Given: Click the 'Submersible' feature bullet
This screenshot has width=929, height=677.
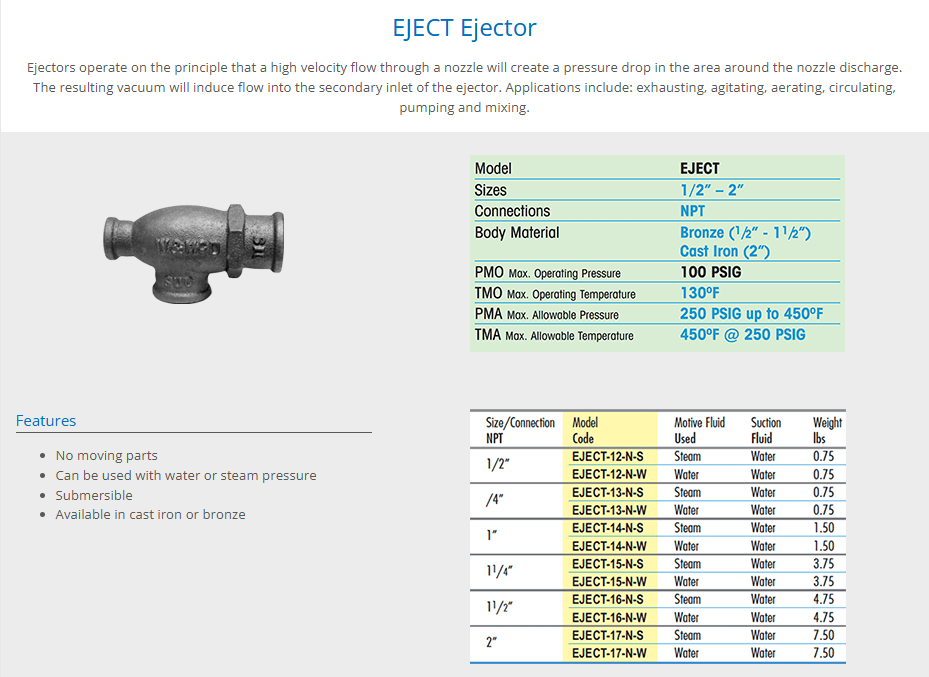Looking at the screenshot, I should coord(94,495).
